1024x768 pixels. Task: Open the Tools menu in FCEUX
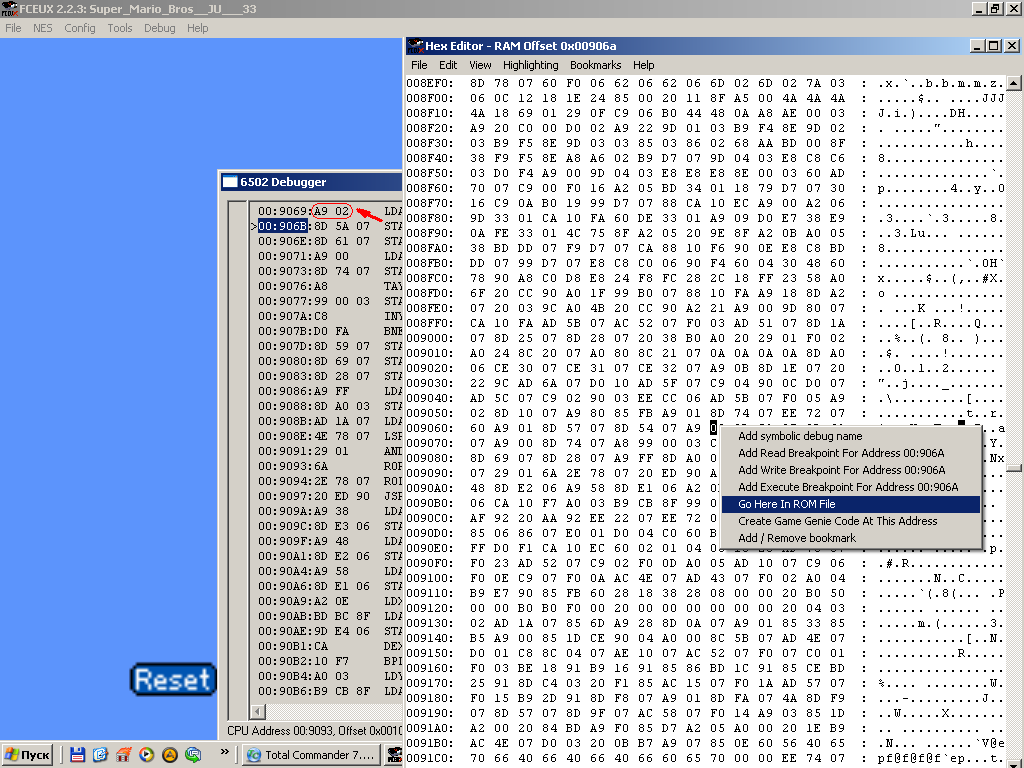120,28
